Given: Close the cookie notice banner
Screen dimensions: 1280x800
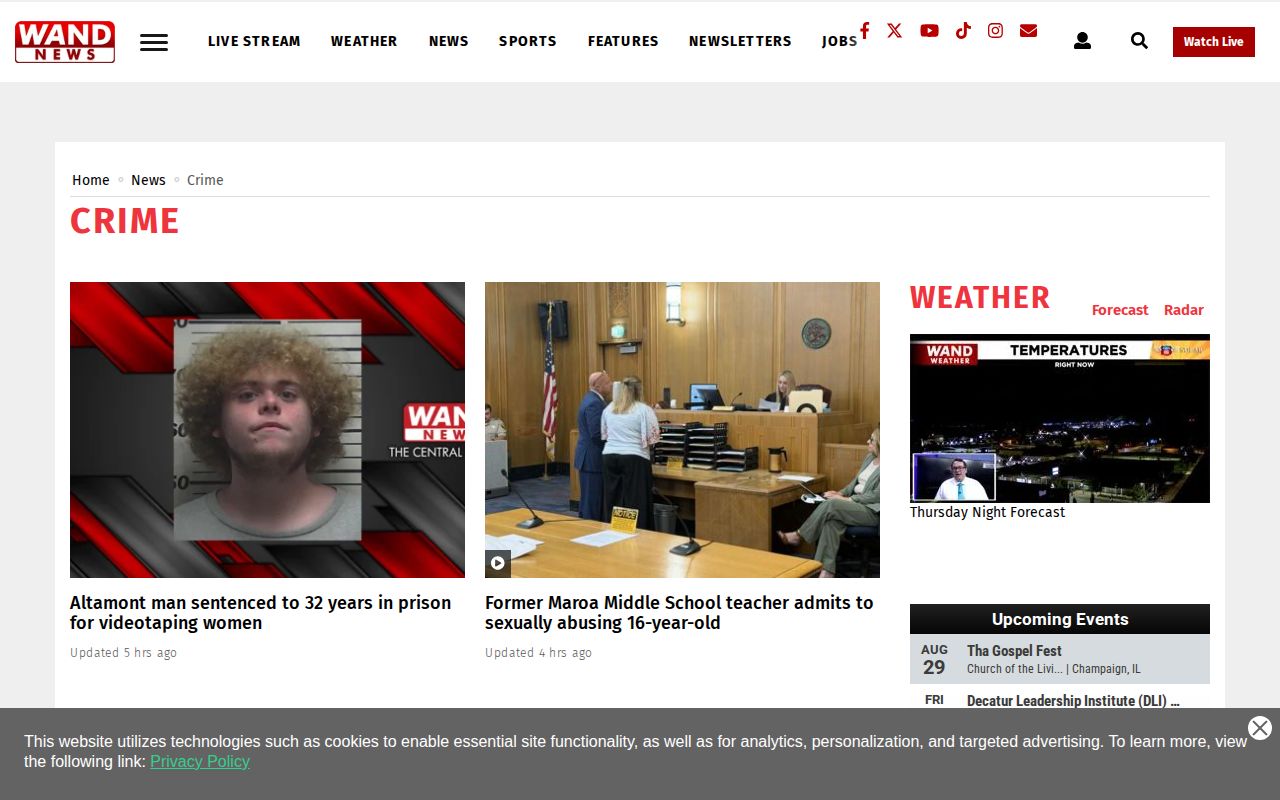Looking at the screenshot, I should tap(1260, 728).
